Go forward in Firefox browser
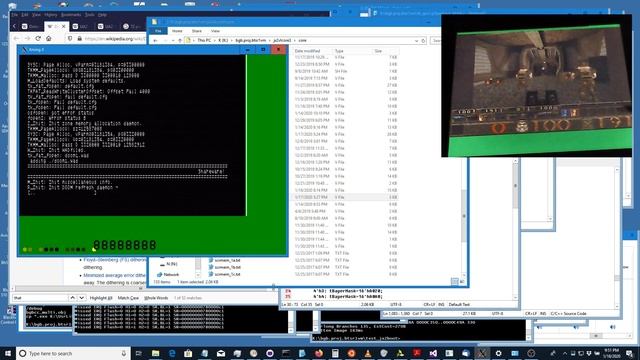640x360 pixels. tap(27, 38)
